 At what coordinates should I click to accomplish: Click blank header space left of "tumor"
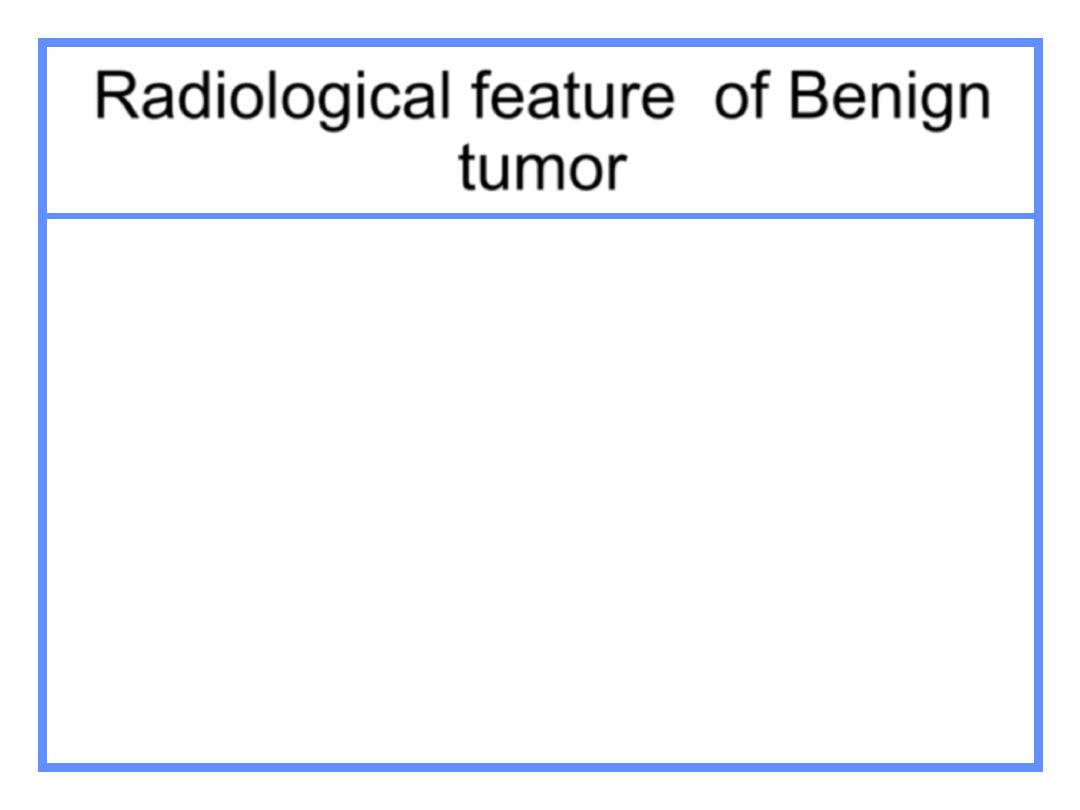(252, 169)
